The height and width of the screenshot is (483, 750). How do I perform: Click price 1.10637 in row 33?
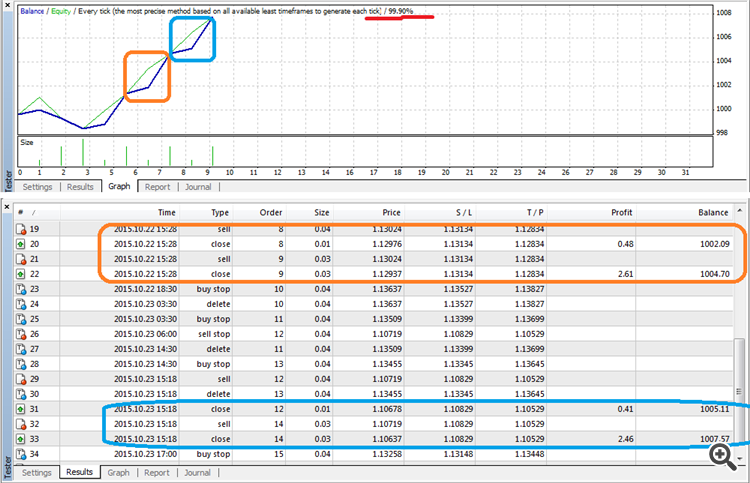(387, 439)
